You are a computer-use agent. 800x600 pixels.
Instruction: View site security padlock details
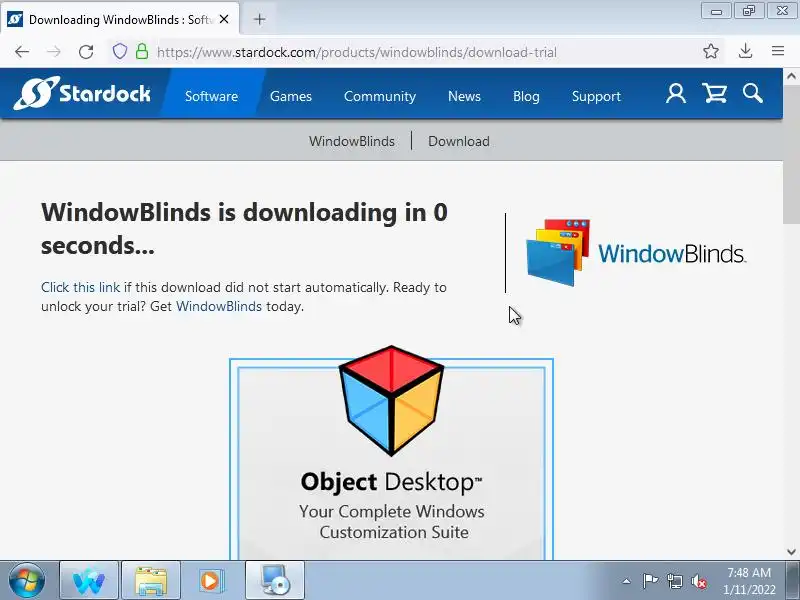pos(142,52)
